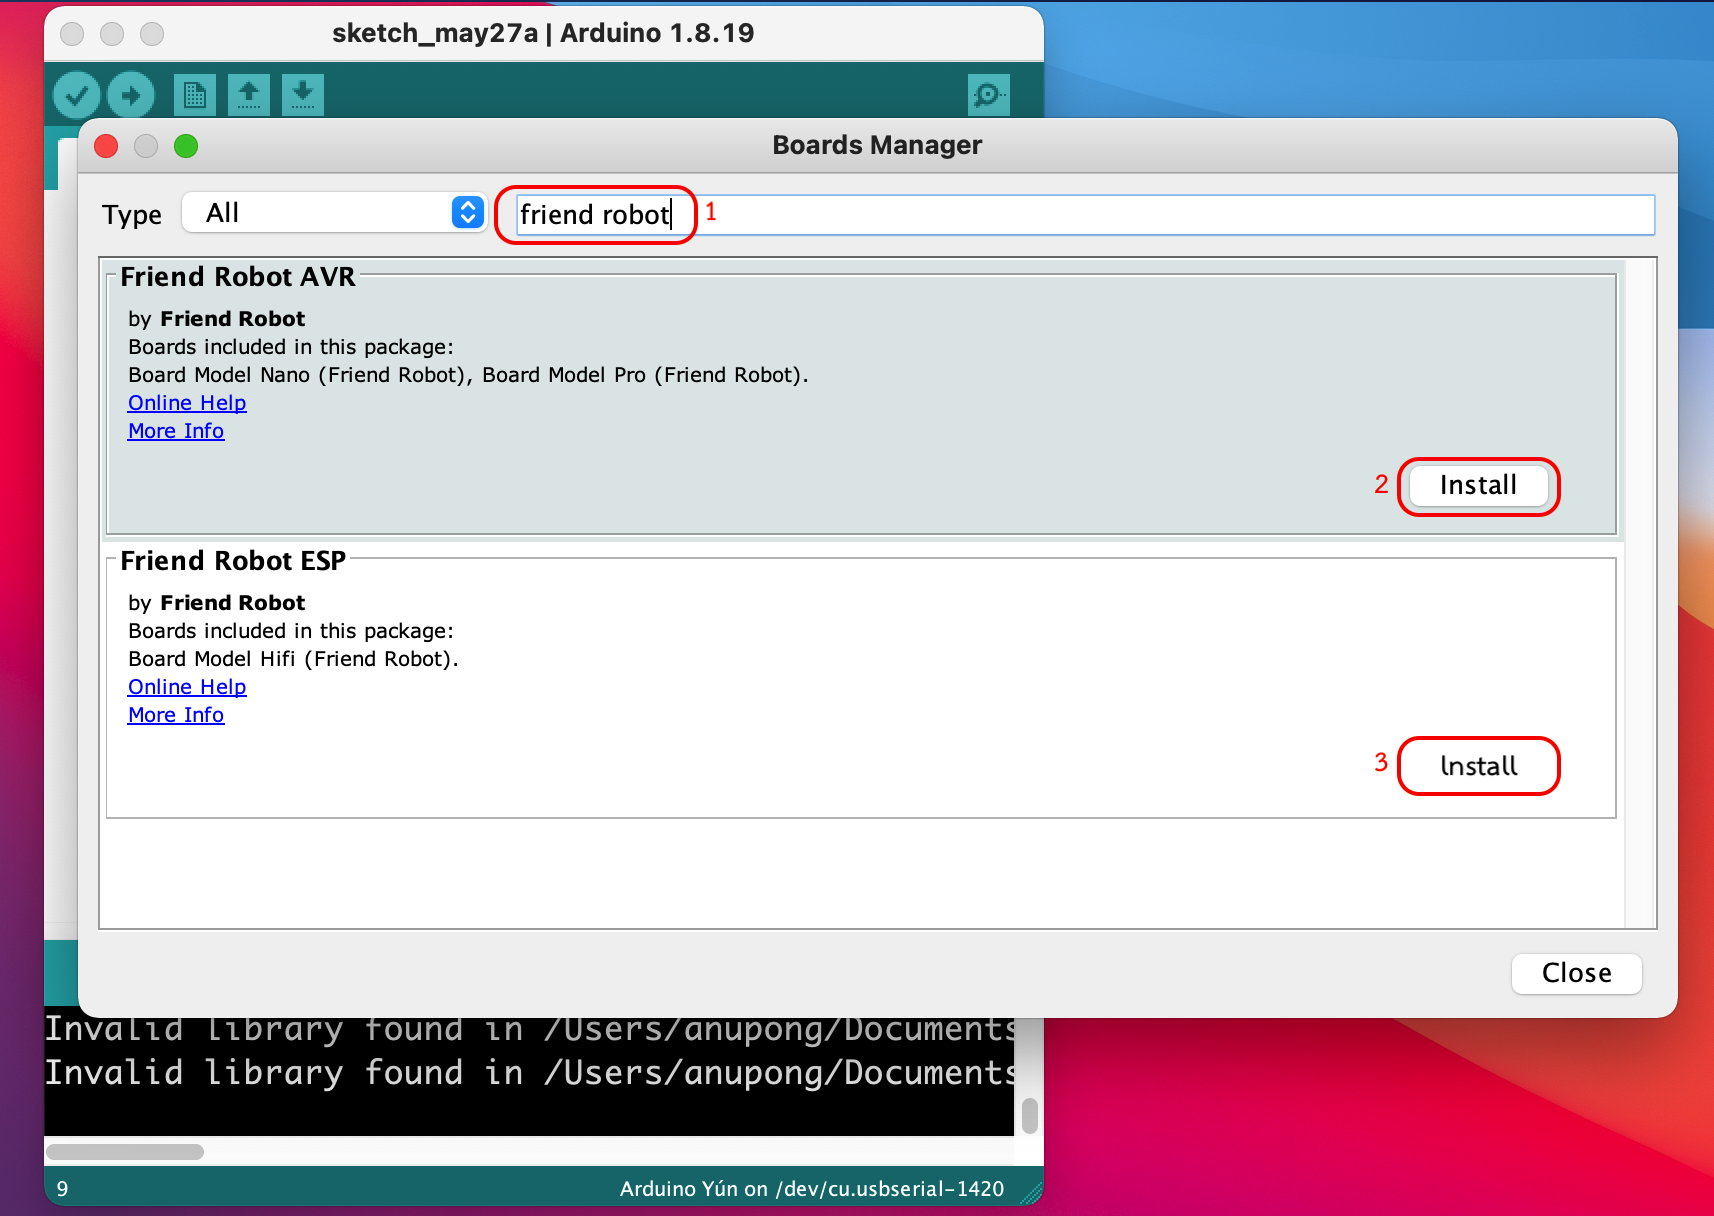The height and width of the screenshot is (1216, 1714).
Task: Click the Close button in Boards Manager
Action: point(1576,973)
